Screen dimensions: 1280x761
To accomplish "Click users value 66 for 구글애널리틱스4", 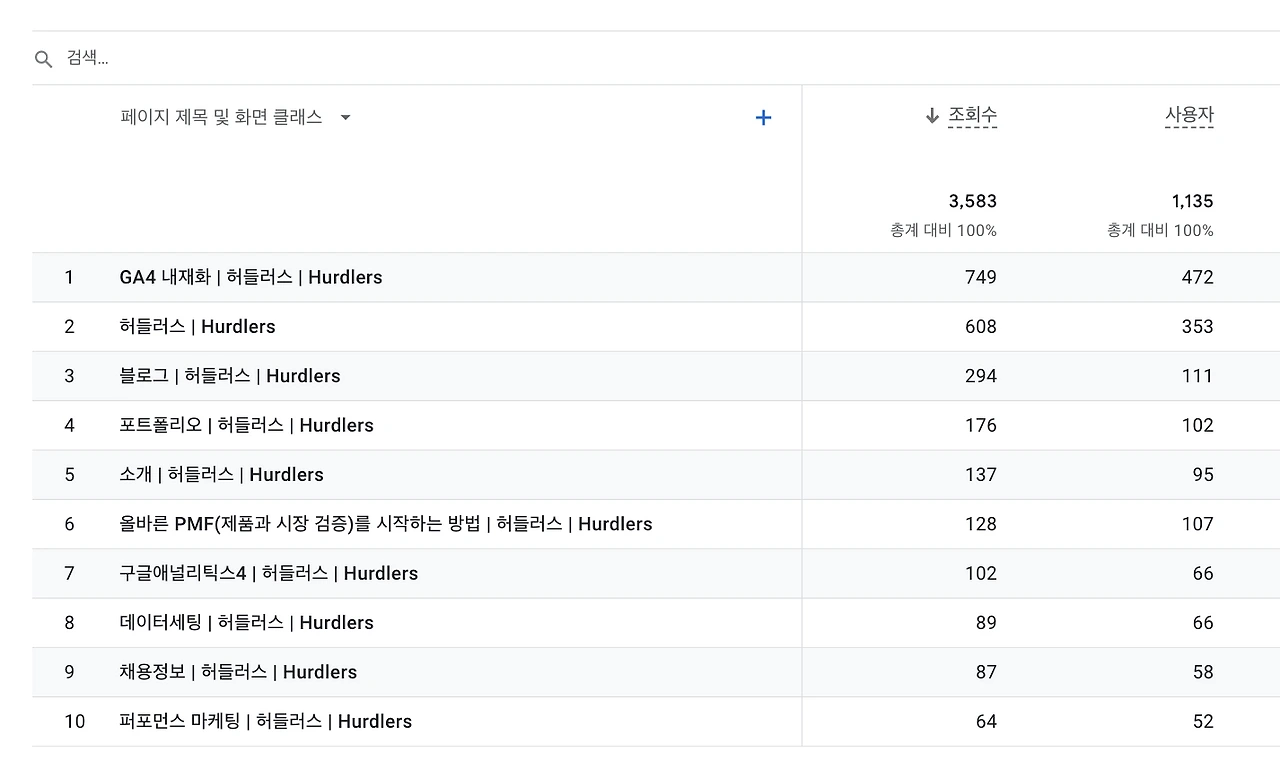I will coord(1203,573).
